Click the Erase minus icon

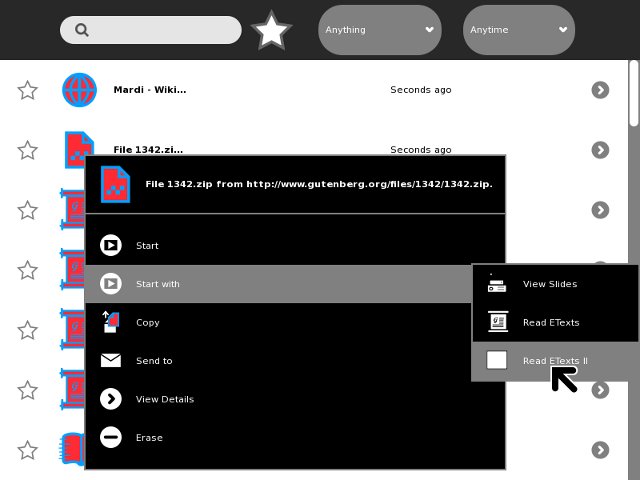point(111,437)
